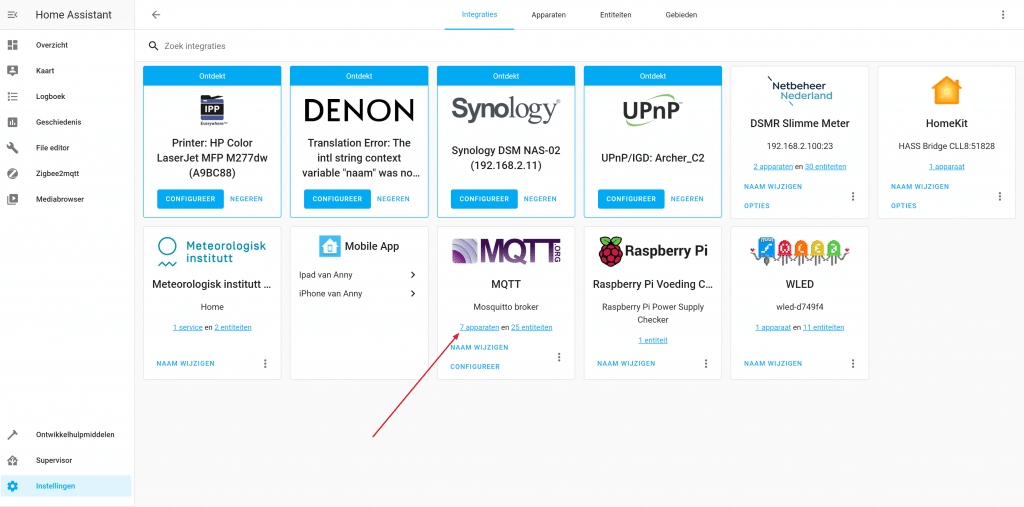1024x507 pixels.
Task: Open DSMR 30 entiteiten link
Action: click(826, 167)
